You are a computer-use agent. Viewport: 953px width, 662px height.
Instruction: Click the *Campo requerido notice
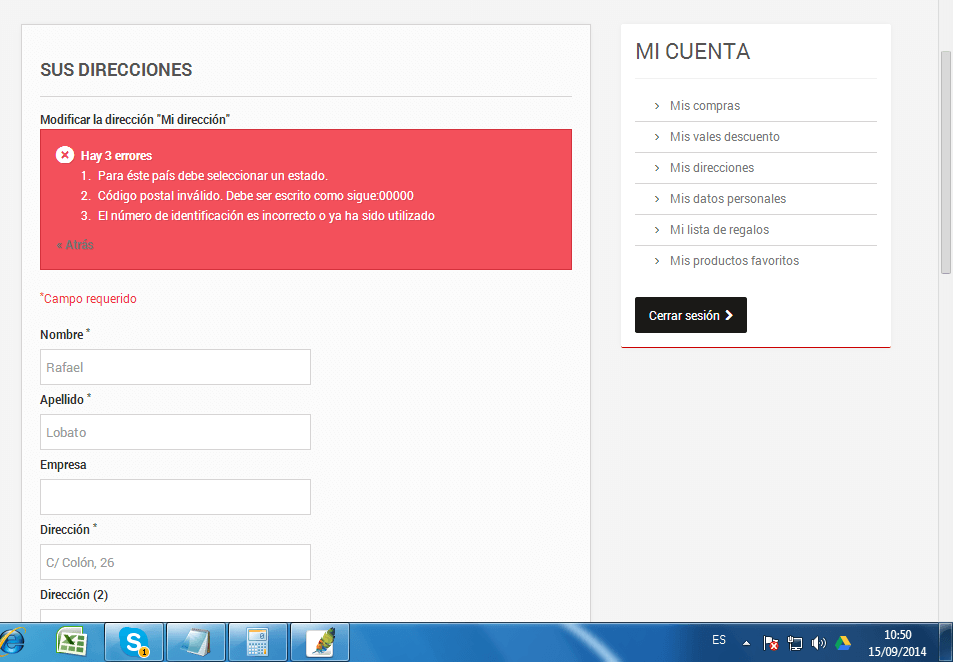(88, 298)
